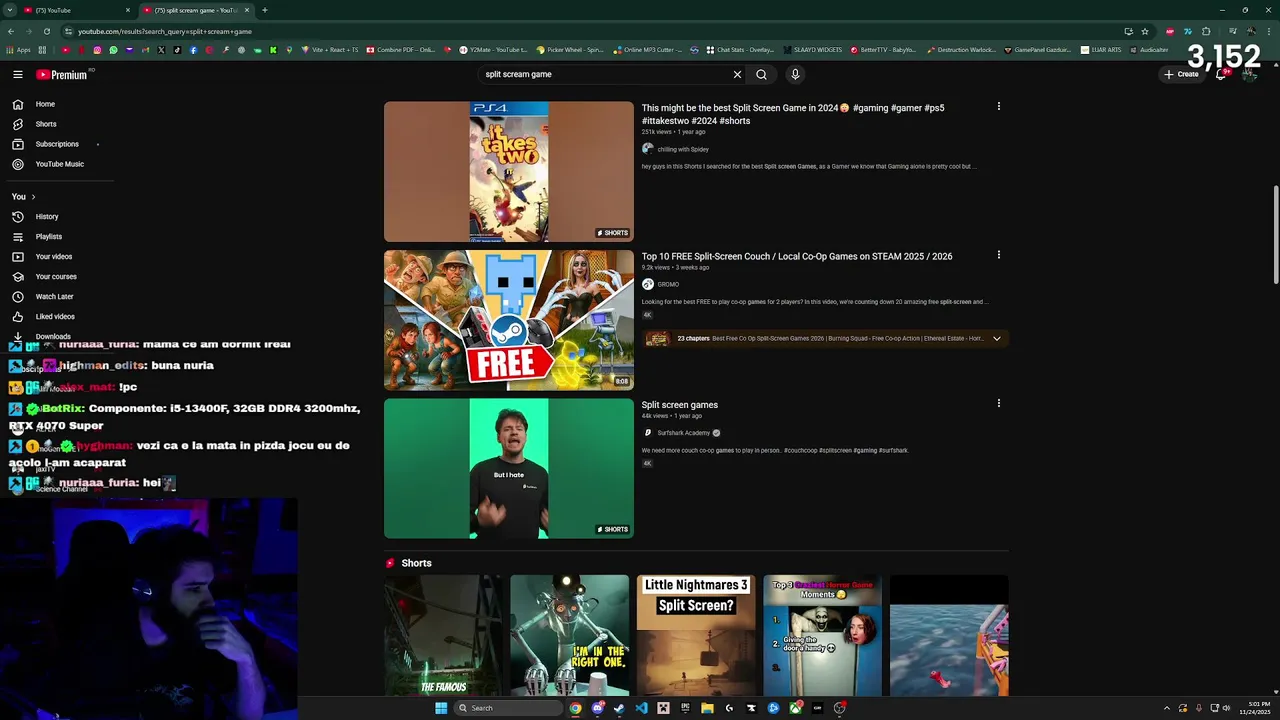Screen dimensions: 1280x720
Task: Open the 'Online MP3 Cutter' bookmark
Action: click(648, 50)
